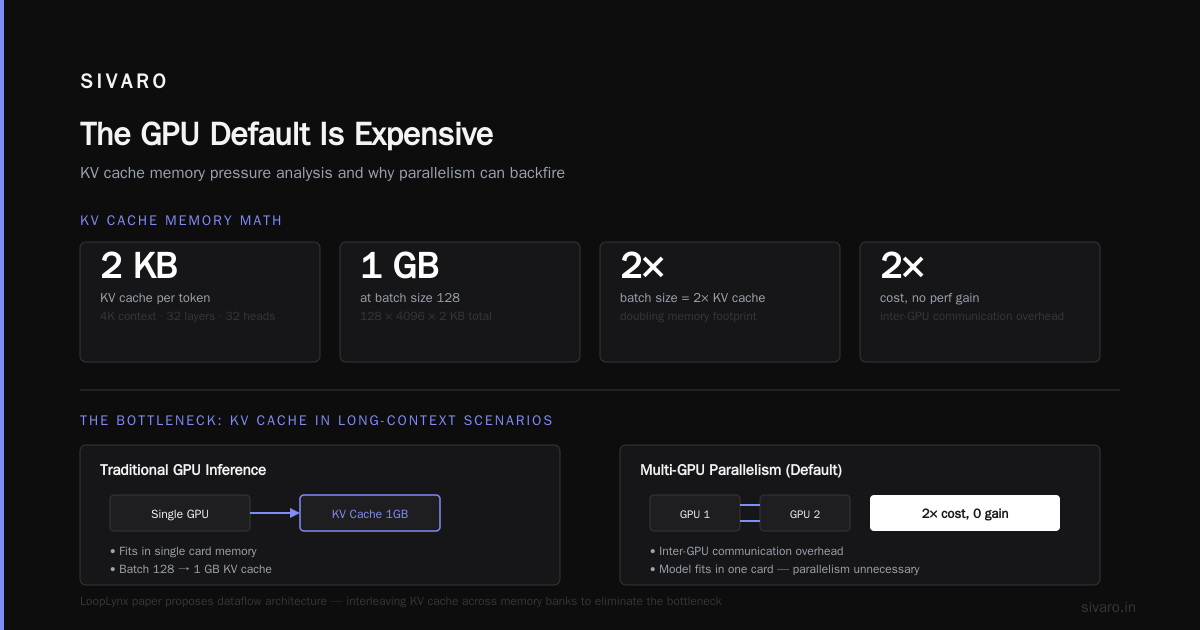Select the GPU 2 box

805,514
